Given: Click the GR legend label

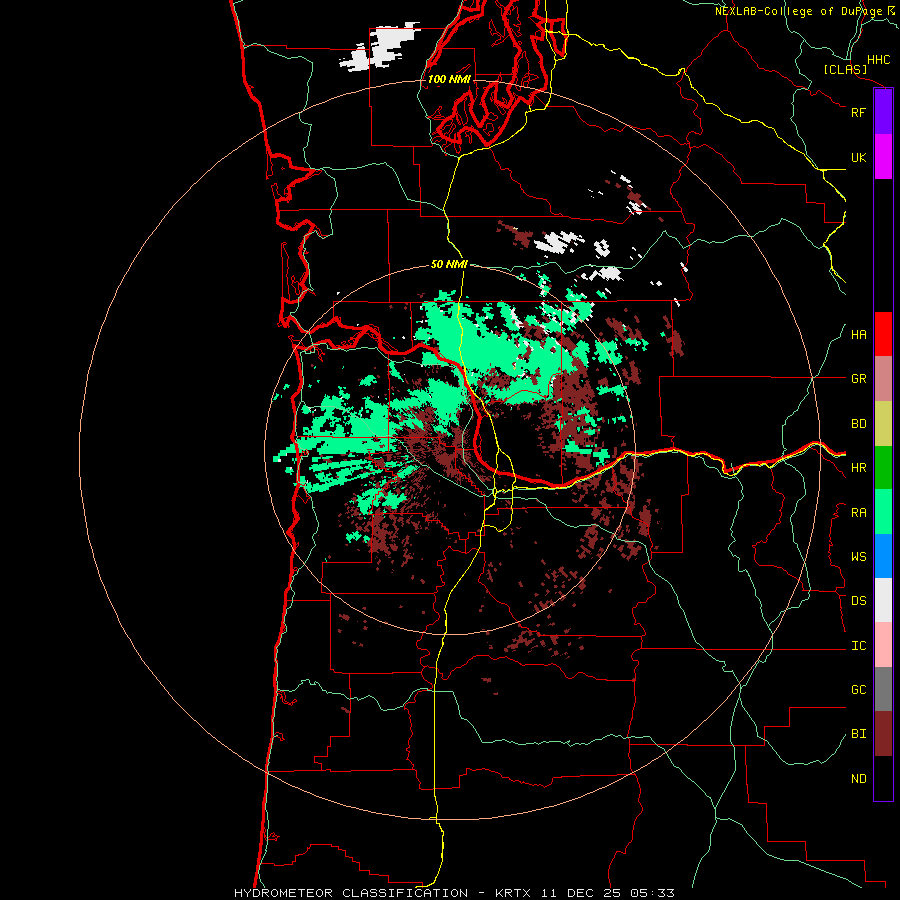Looking at the screenshot, I should pyautogui.click(x=858, y=379).
